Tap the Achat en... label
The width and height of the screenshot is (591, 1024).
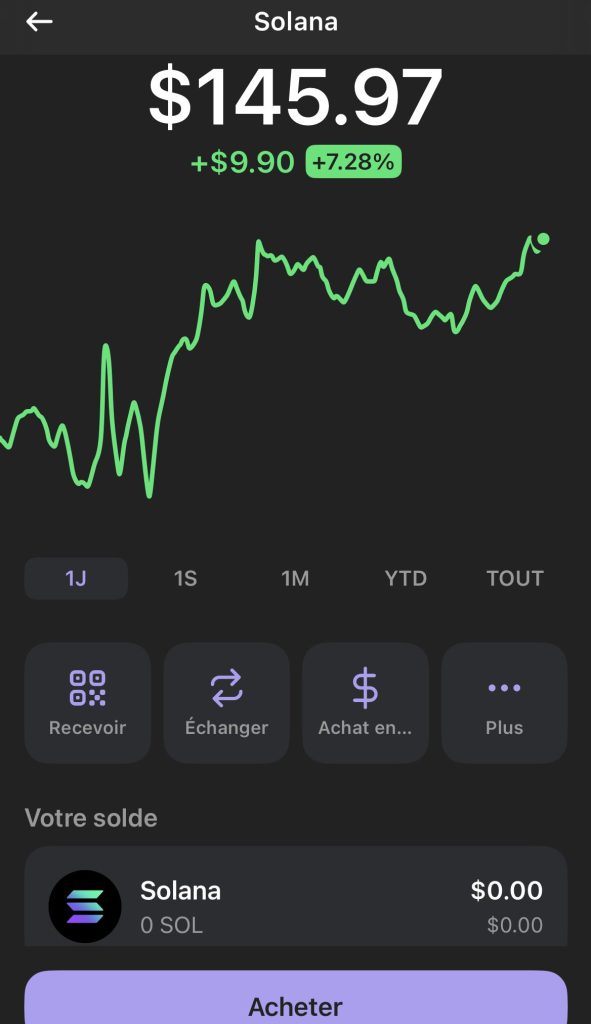point(365,728)
